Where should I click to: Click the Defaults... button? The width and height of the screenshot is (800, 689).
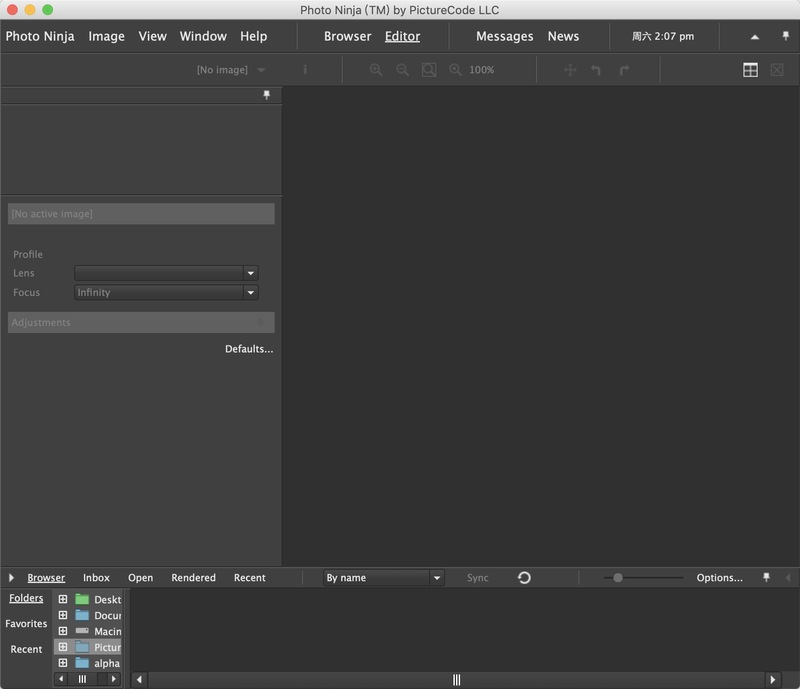[249, 349]
